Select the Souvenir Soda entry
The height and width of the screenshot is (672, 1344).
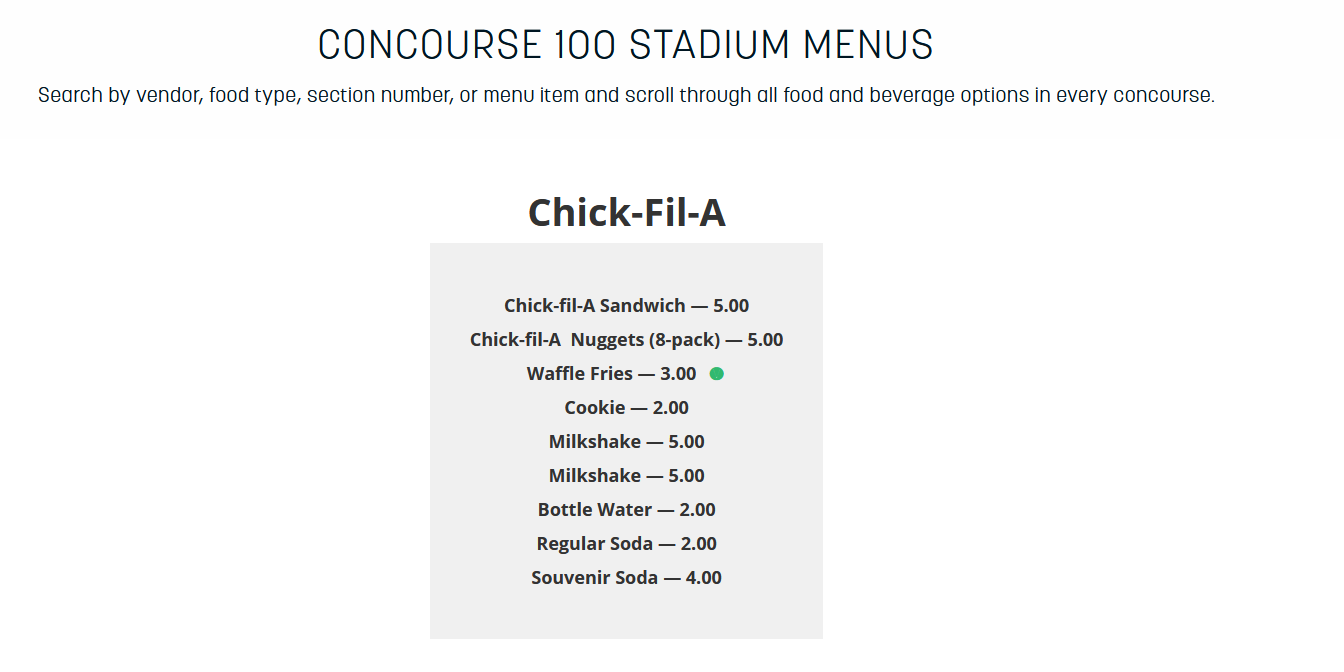pyautogui.click(x=626, y=578)
